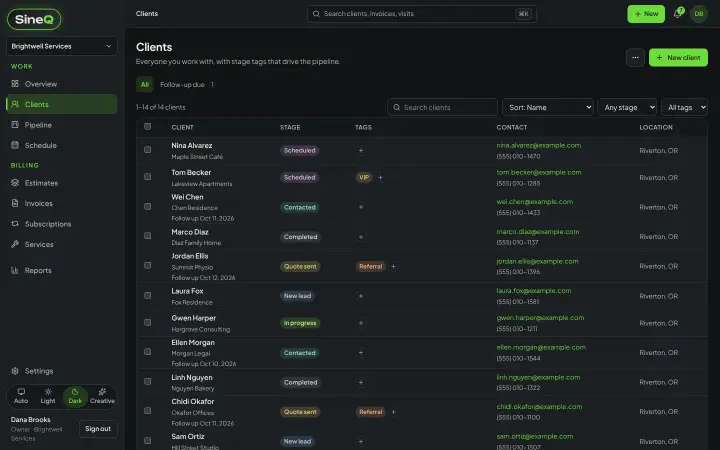Switch to the Follow-up due tab

click(187, 84)
